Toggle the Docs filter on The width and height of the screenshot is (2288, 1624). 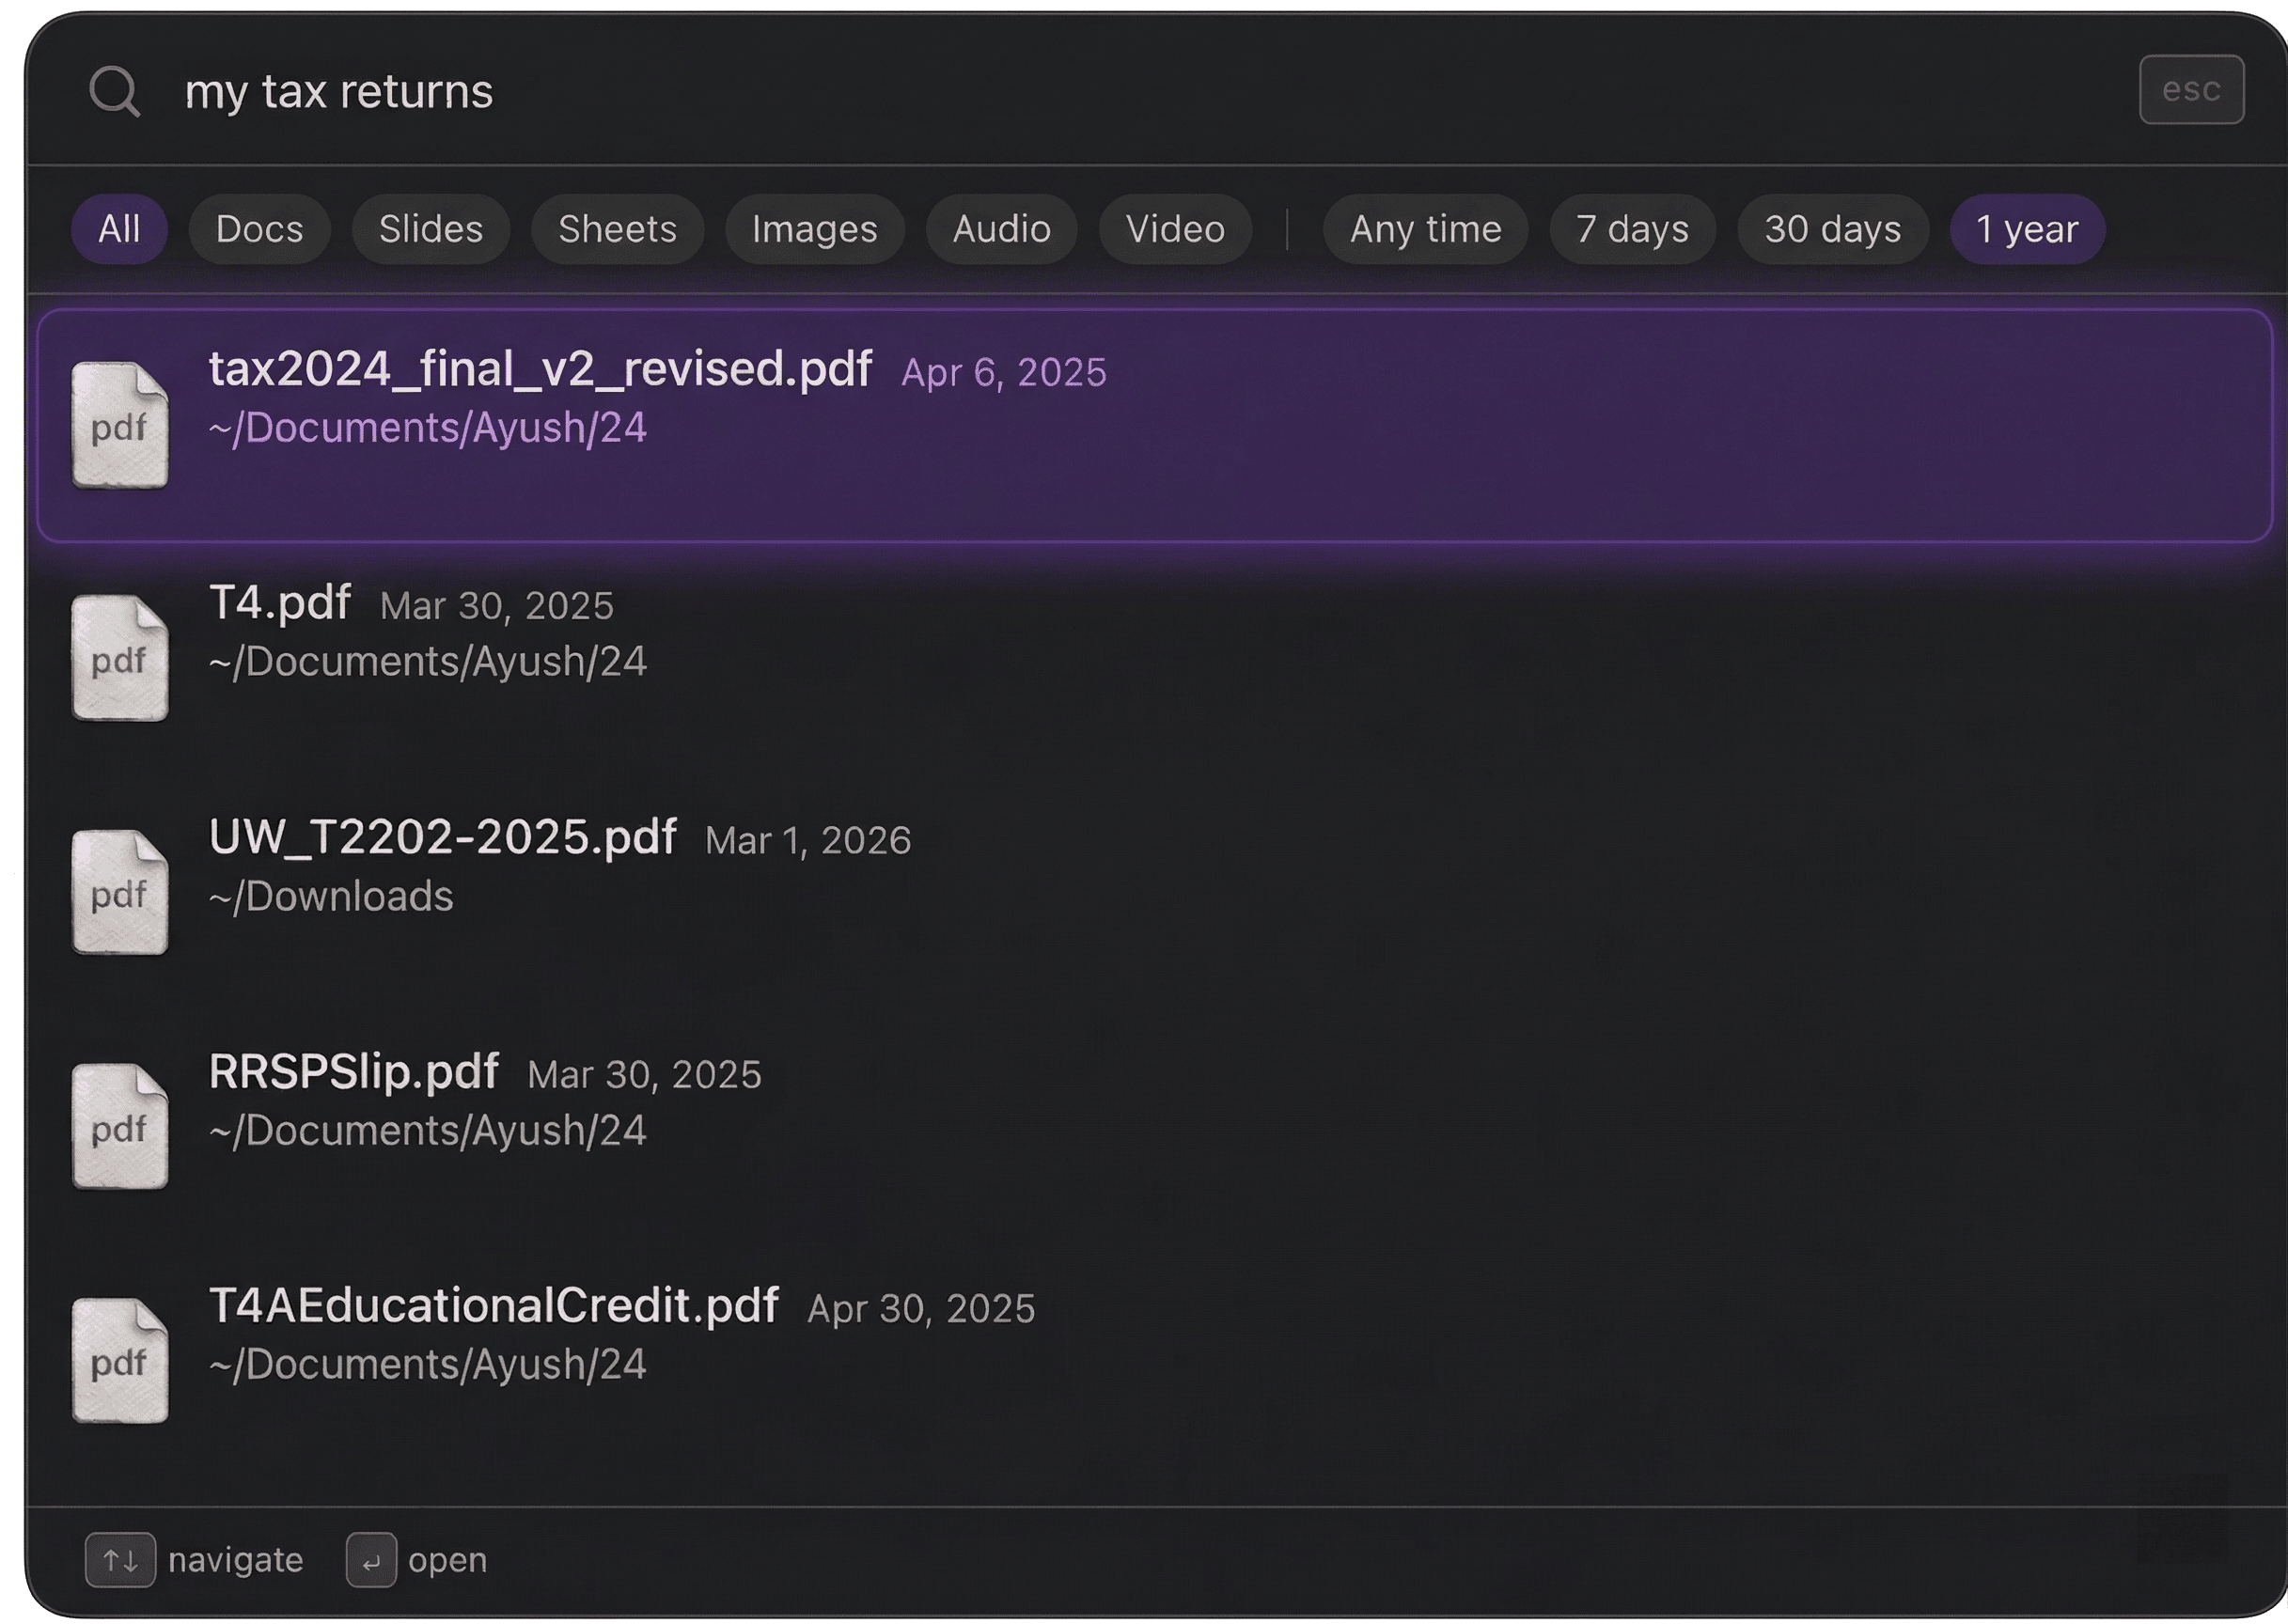pyautogui.click(x=259, y=229)
